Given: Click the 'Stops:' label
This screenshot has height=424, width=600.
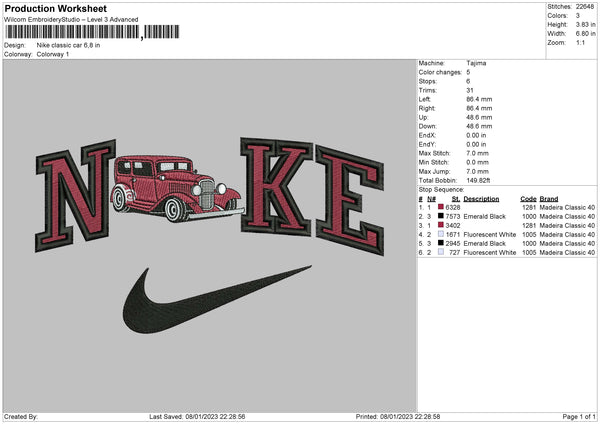Looking at the screenshot, I should [427, 81].
